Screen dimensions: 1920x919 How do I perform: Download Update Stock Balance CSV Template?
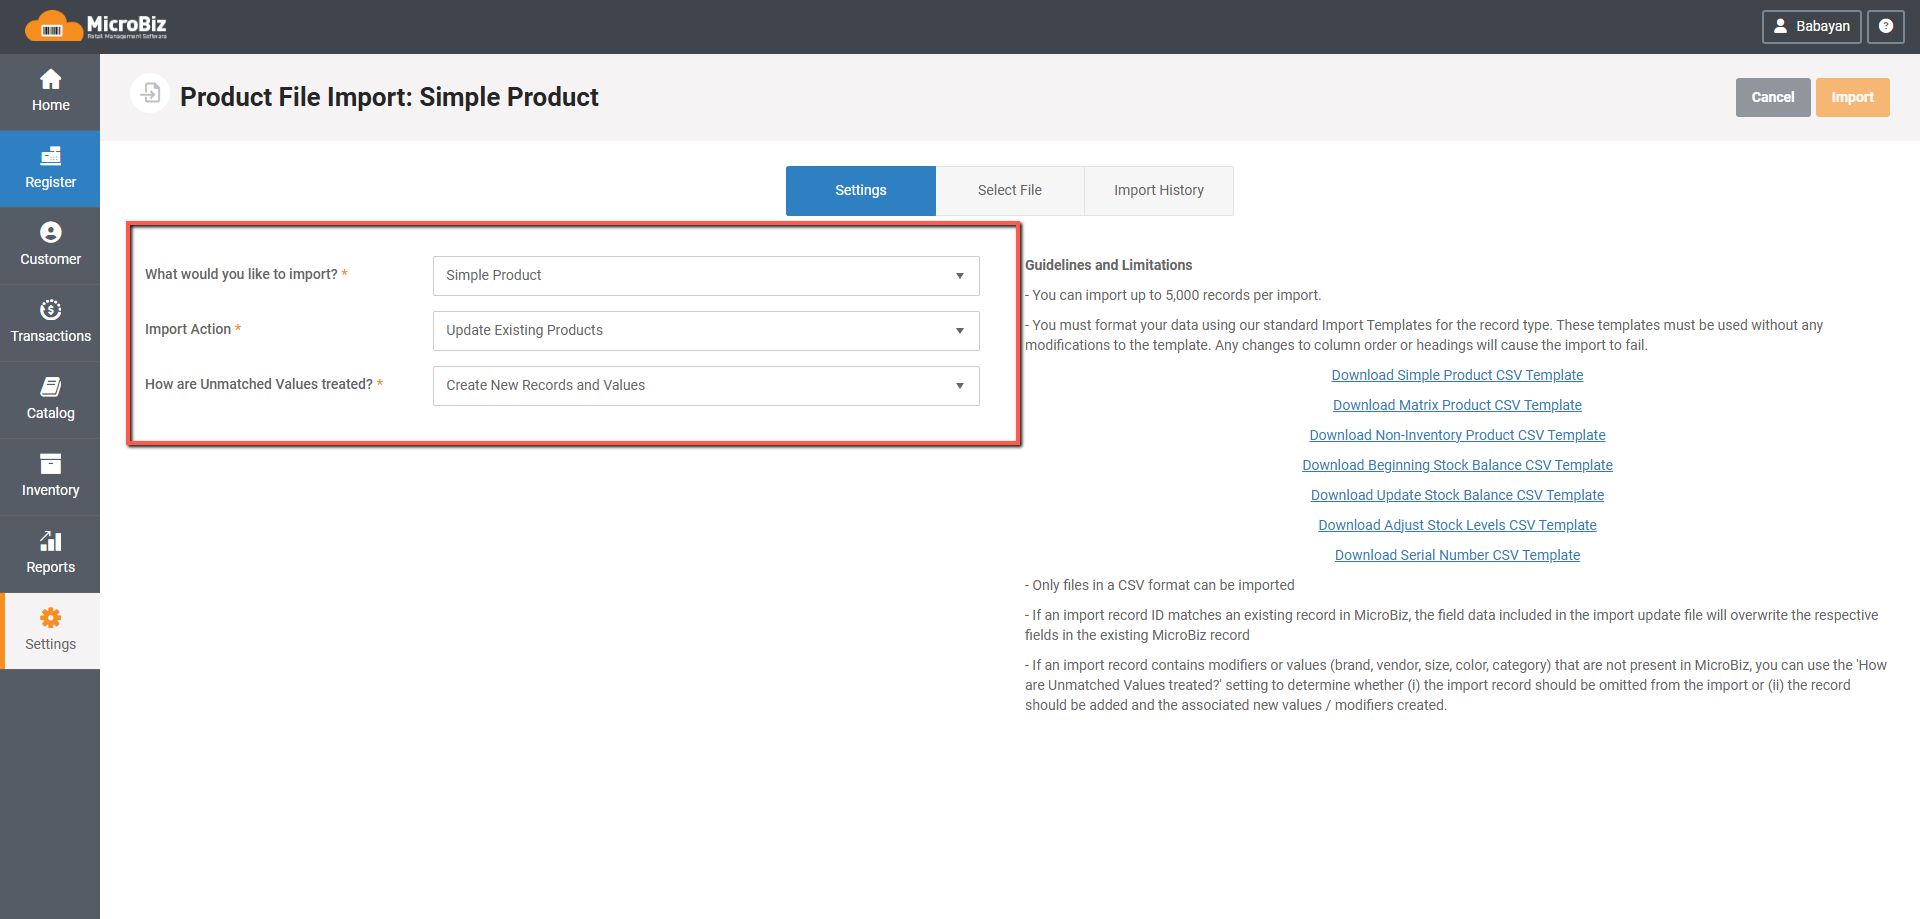click(1457, 495)
